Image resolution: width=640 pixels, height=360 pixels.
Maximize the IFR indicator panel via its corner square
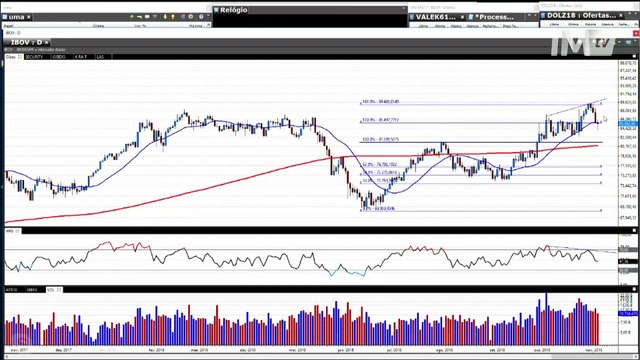tap(634, 231)
